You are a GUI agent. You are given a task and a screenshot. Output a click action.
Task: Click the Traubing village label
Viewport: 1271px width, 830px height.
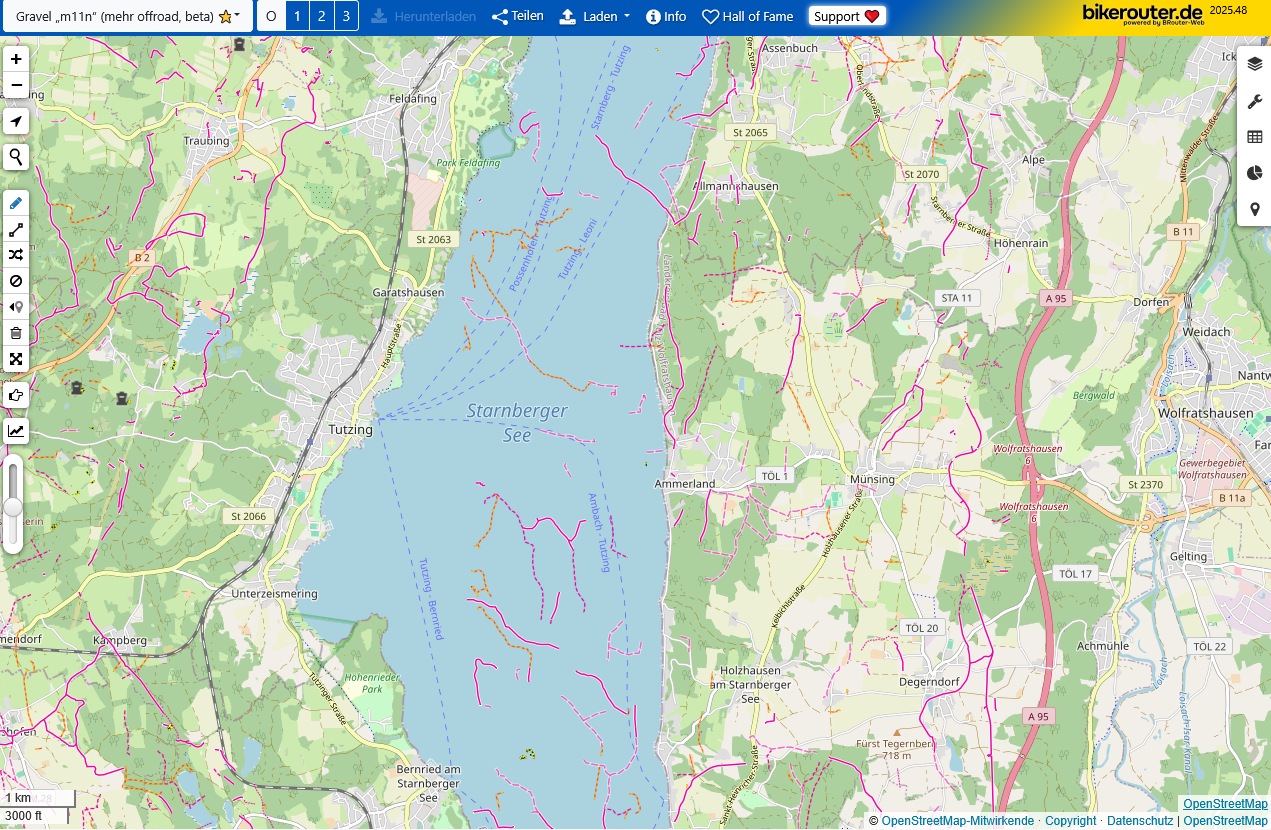point(206,141)
